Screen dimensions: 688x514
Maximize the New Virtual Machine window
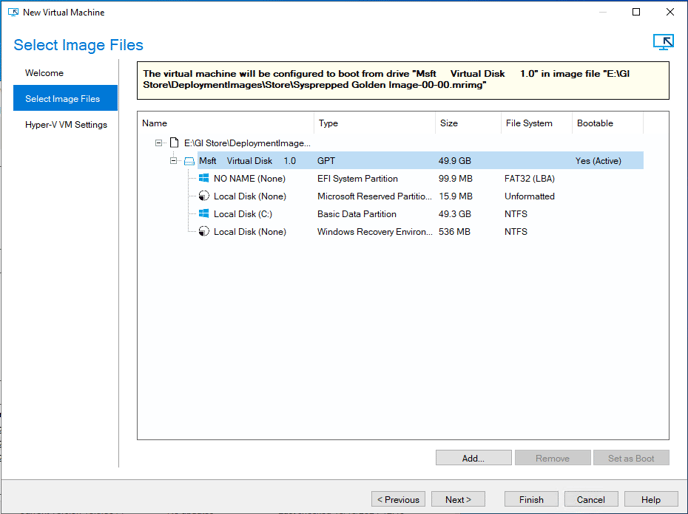click(x=636, y=12)
